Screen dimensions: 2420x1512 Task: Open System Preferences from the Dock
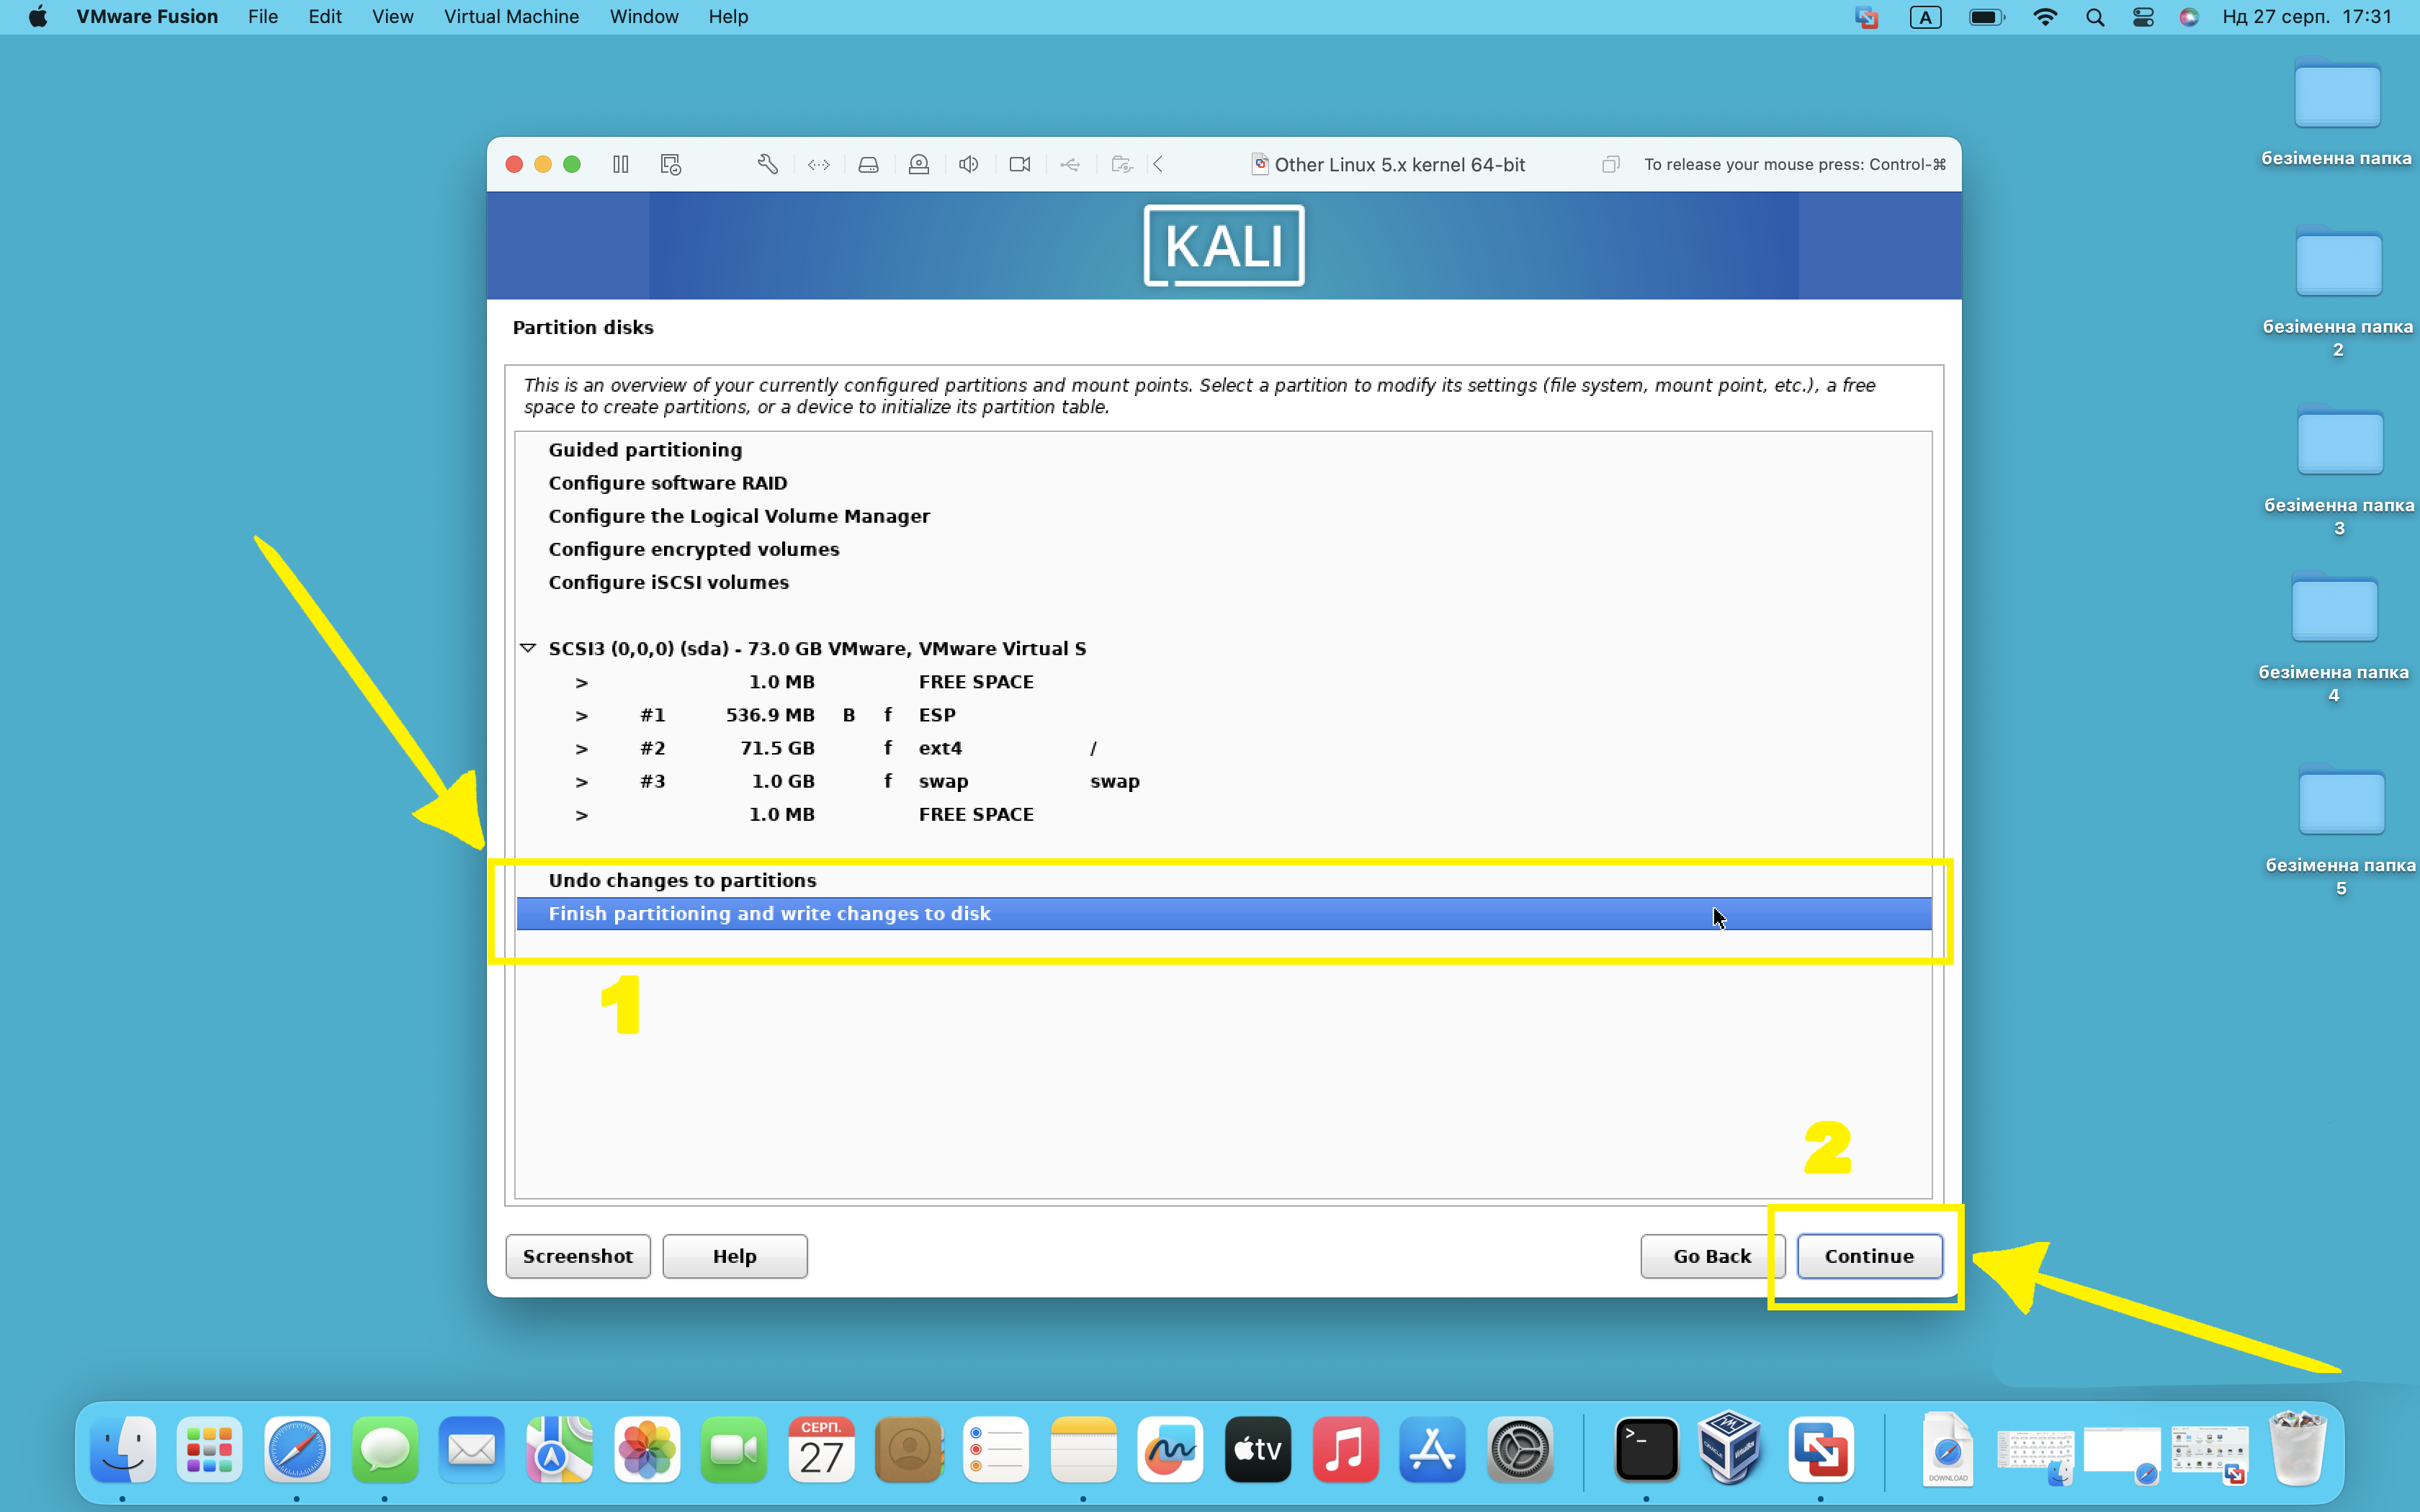pyautogui.click(x=1520, y=1449)
